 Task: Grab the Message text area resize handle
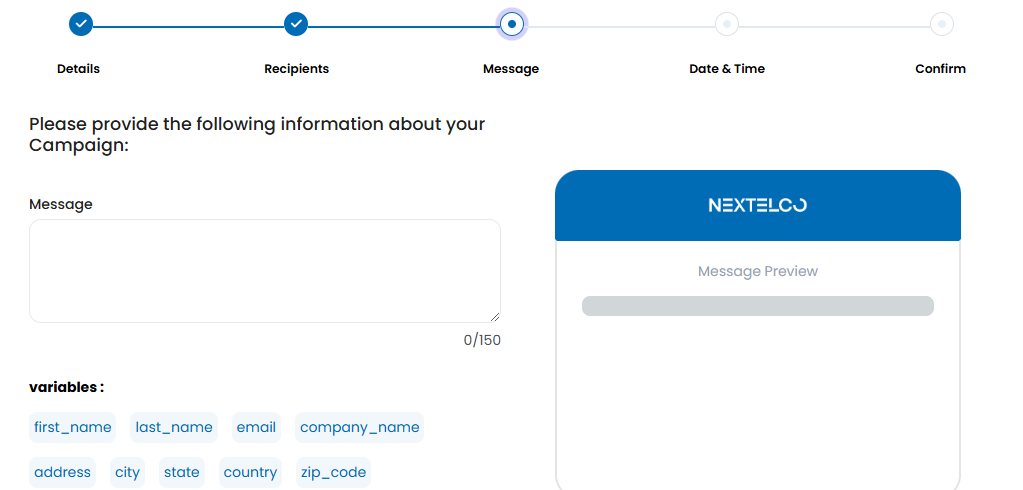point(495,316)
